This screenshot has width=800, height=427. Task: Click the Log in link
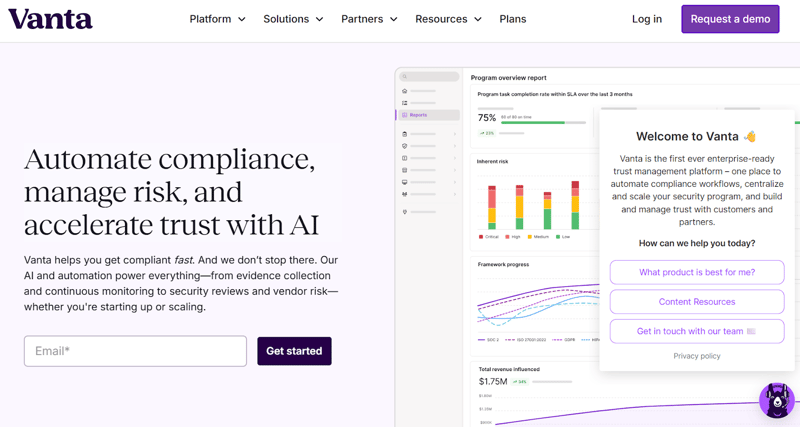pos(647,19)
